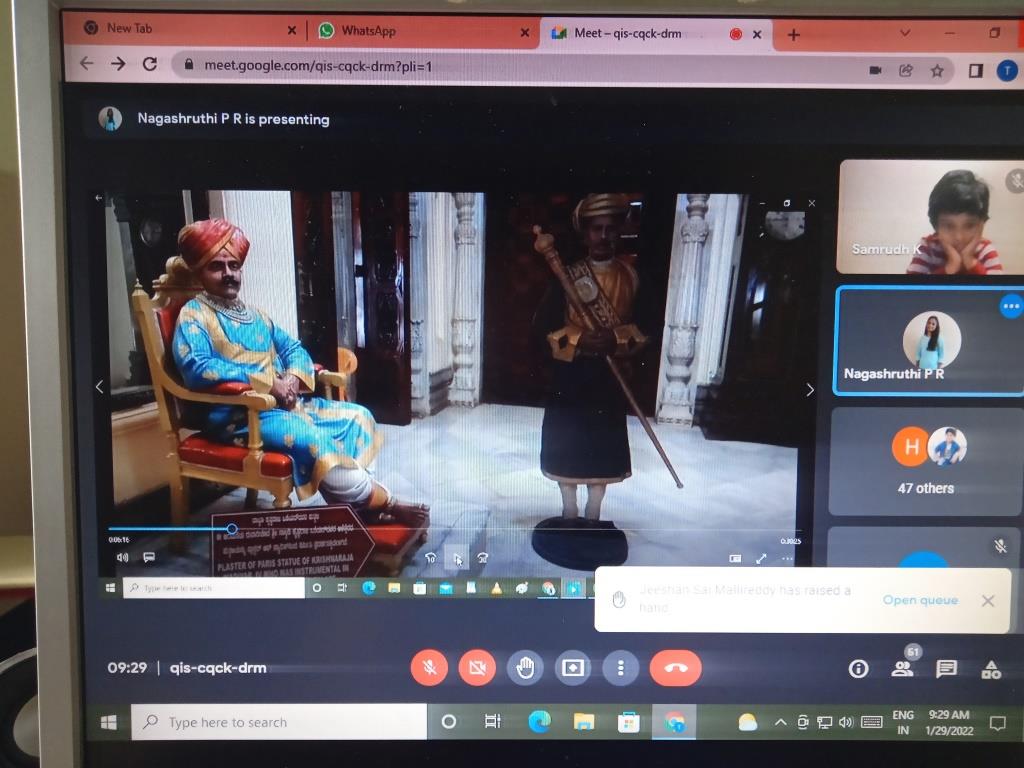
Task: Click the seek slider handle in shared video
Action: (232, 528)
